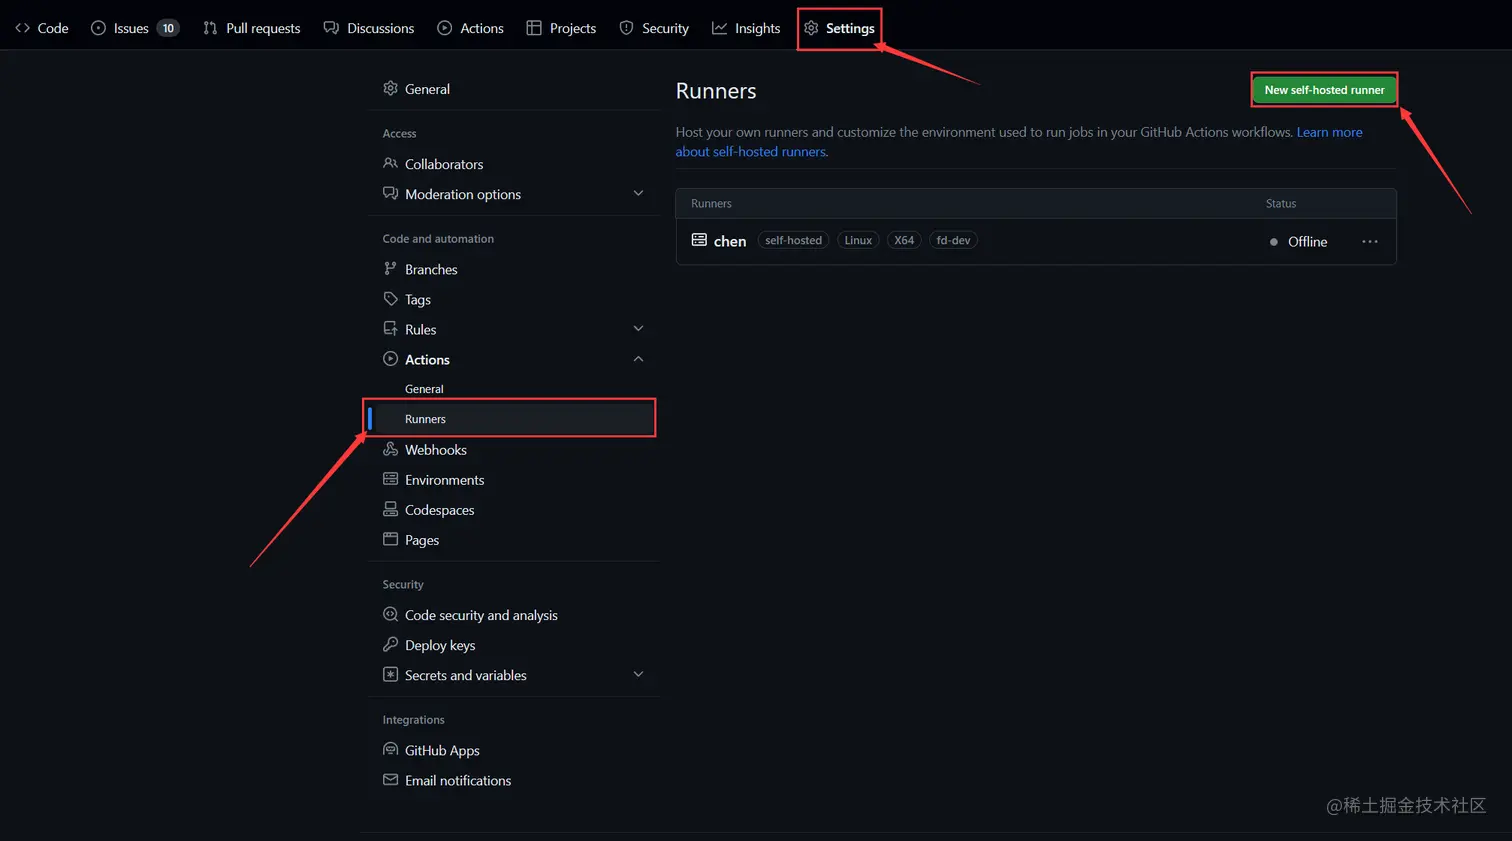The image size is (1512, 841).
Task: Open the Actions repository tab
Action: coord(470,28)
